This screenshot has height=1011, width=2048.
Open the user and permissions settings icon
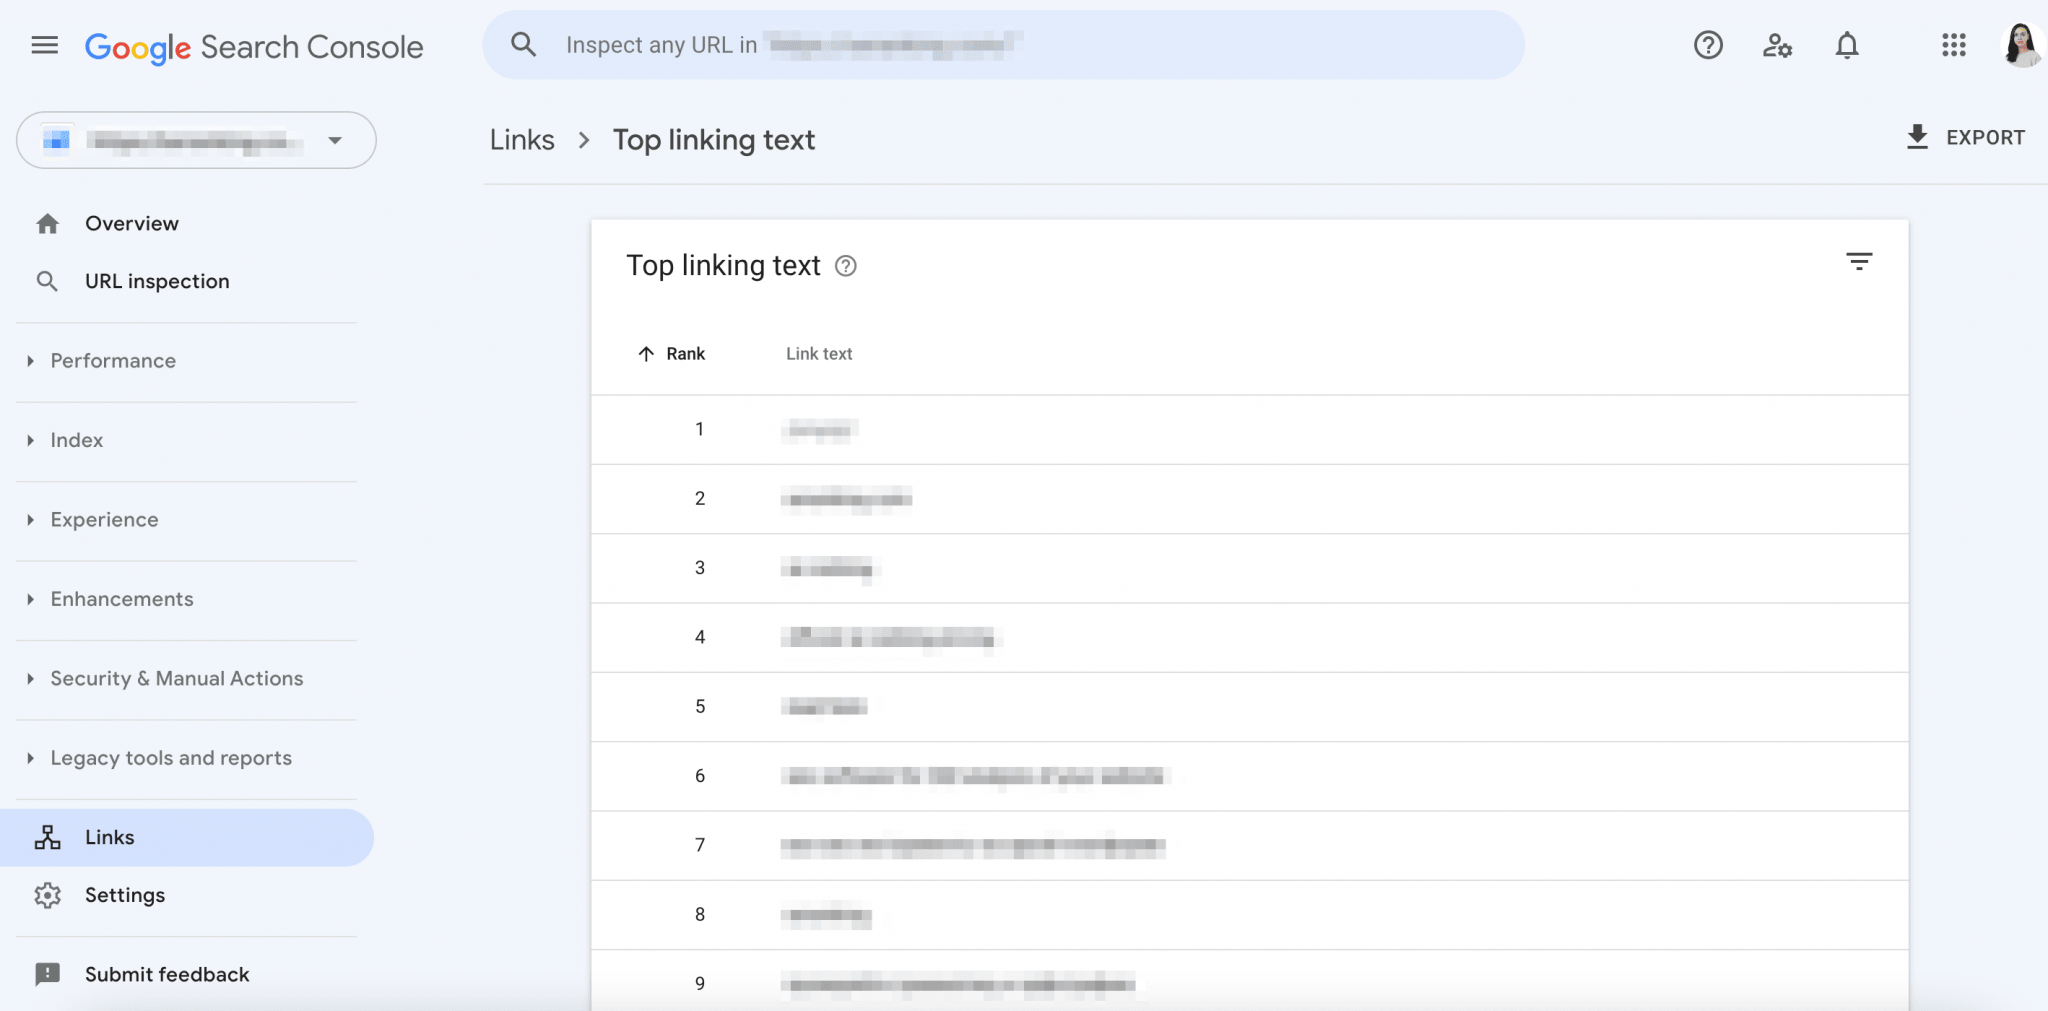coord(1778,45)
